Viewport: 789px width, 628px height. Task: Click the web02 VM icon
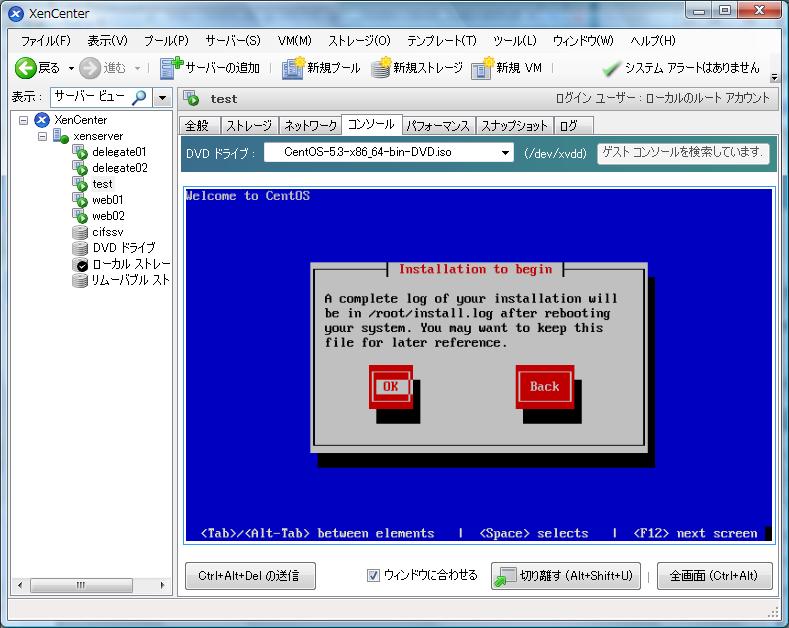pyautogui.click(x=80, y=216)
